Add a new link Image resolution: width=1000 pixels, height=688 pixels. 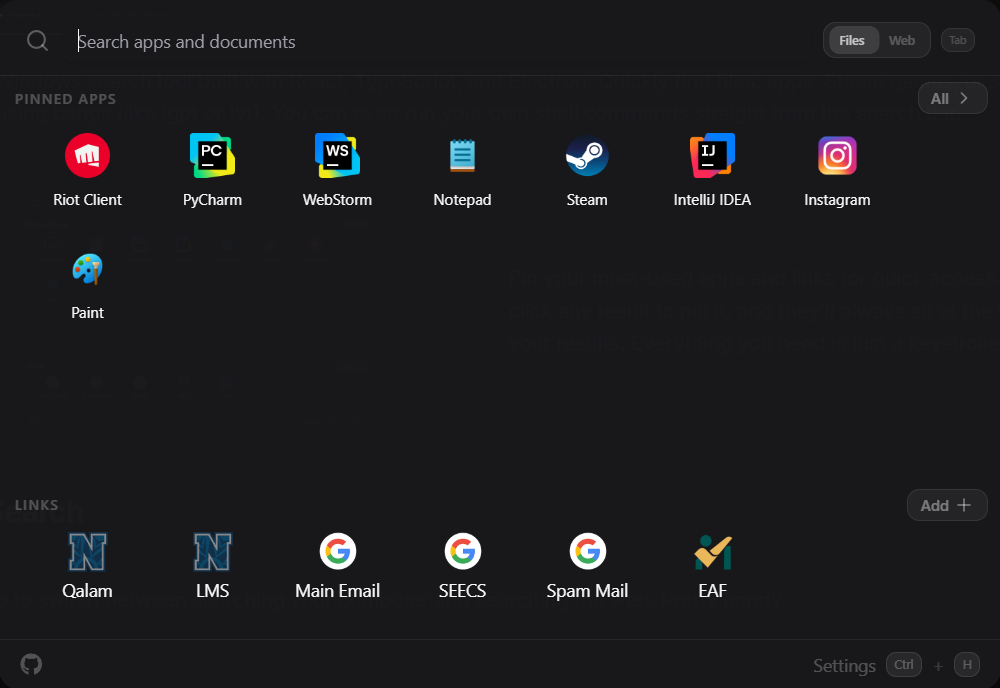tap(947, 506)
